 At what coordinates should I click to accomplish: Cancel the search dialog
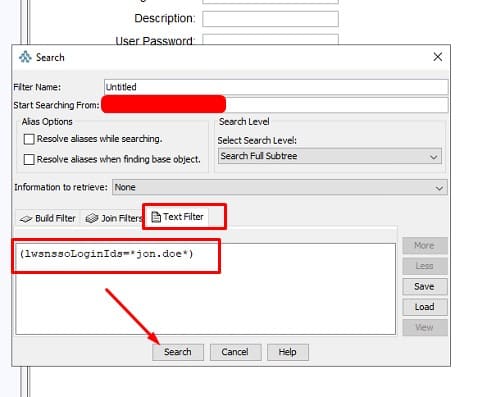coord(235,352)
